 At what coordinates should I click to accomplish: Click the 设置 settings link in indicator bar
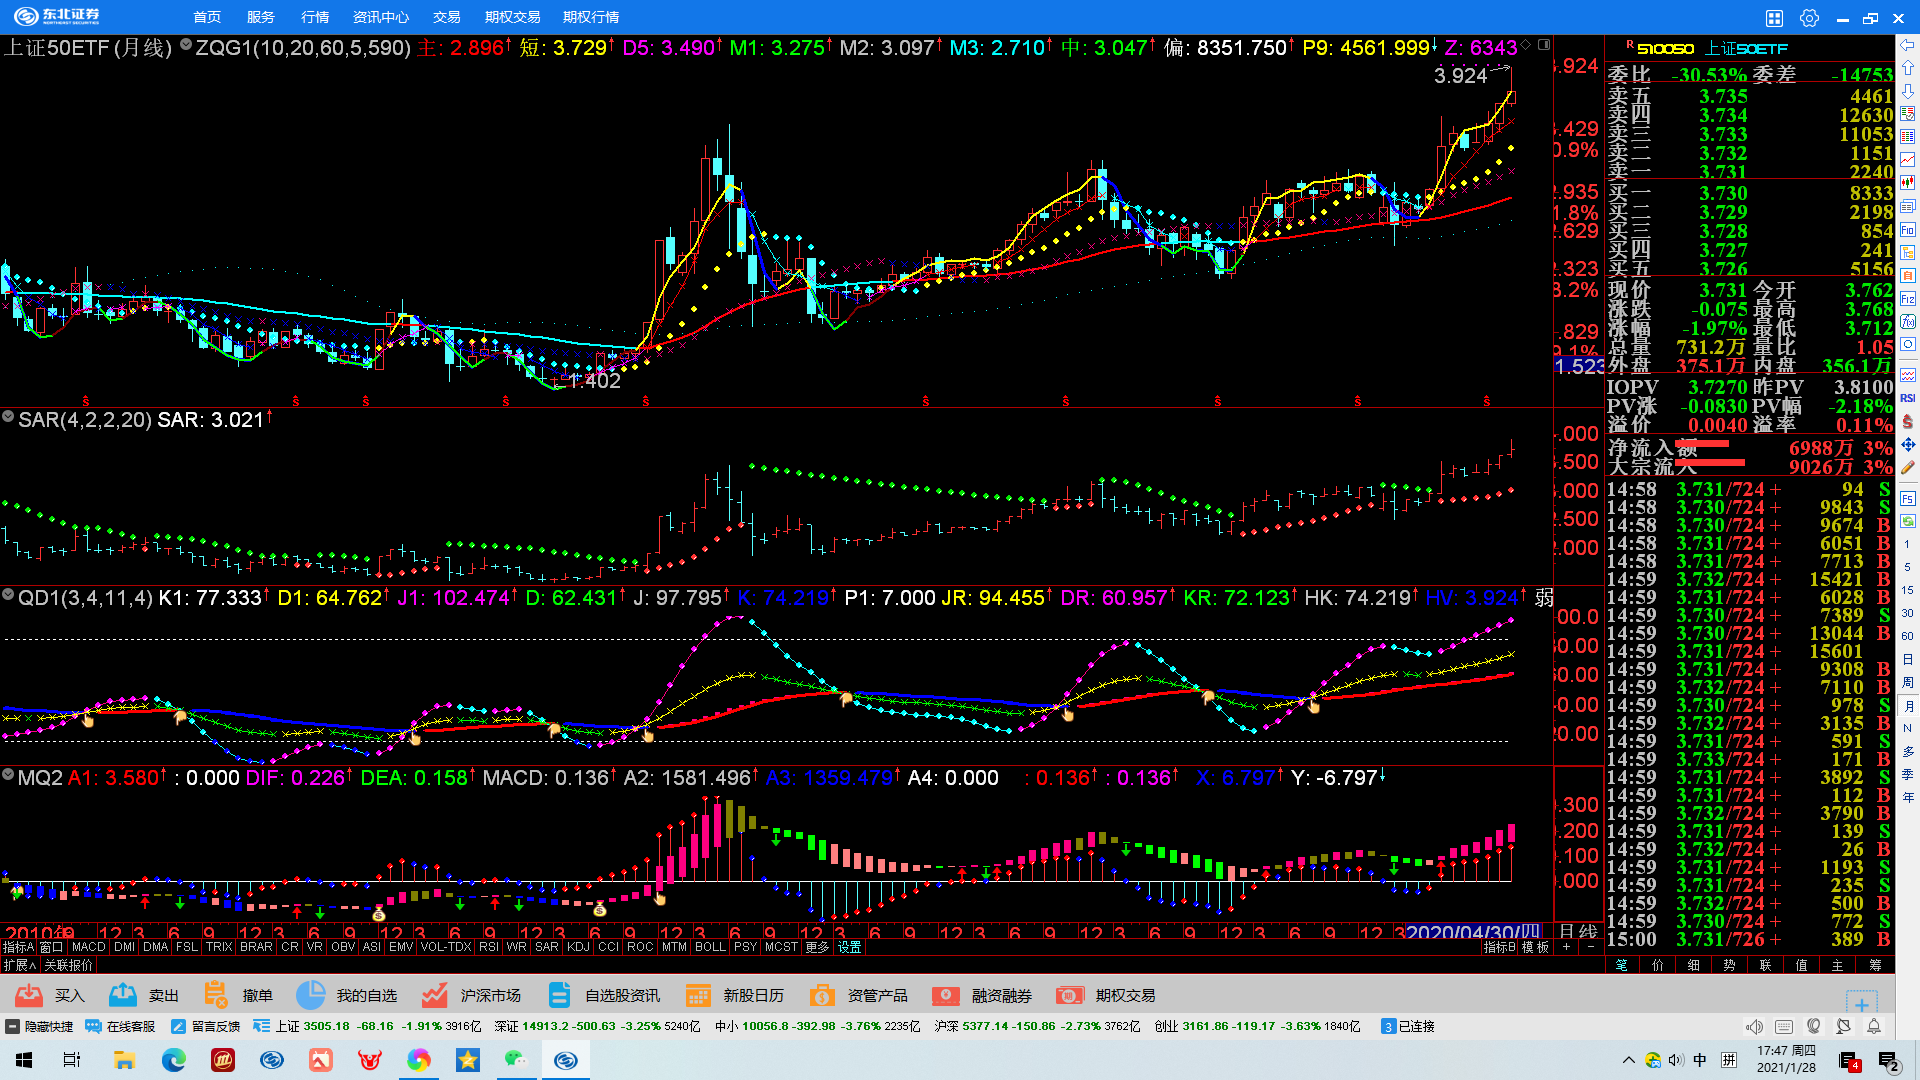coord(850,947)
